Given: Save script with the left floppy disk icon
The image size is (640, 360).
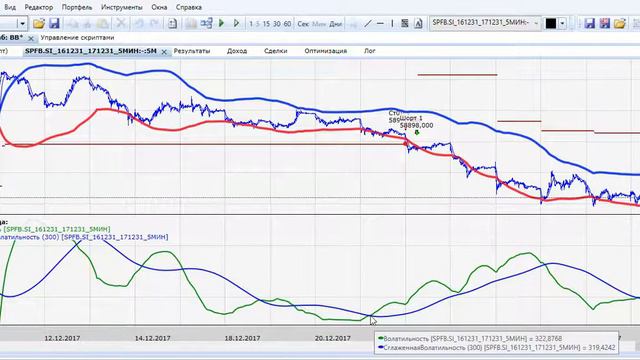Looking at the screenshot, I should click(54, 23).
